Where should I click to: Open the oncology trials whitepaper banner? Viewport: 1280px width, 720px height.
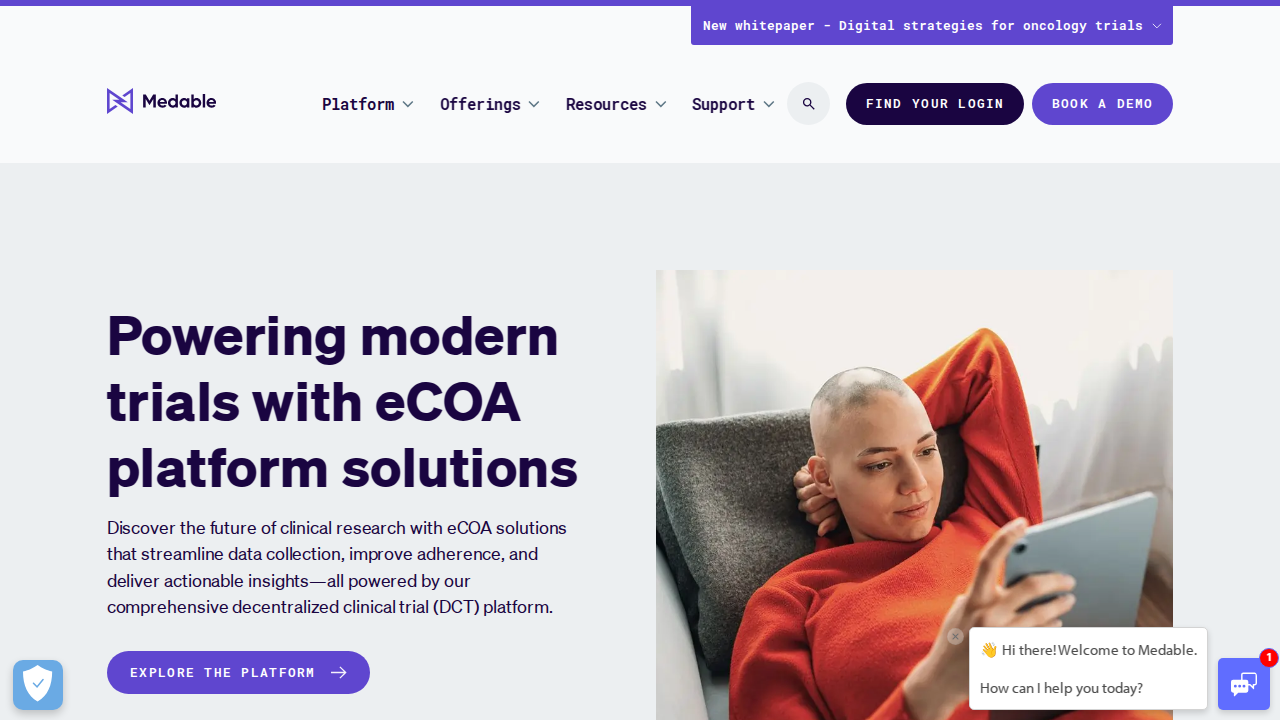pyautogui.click(x=932, y=26)
